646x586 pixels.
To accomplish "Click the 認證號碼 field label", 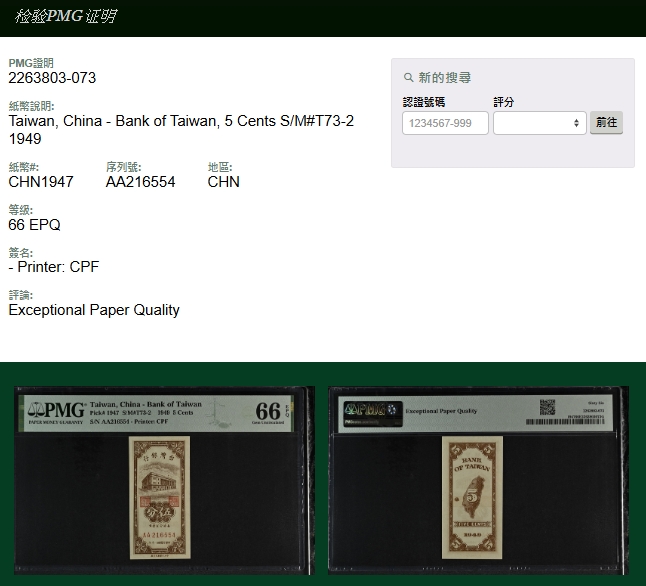I will (424, 102).
